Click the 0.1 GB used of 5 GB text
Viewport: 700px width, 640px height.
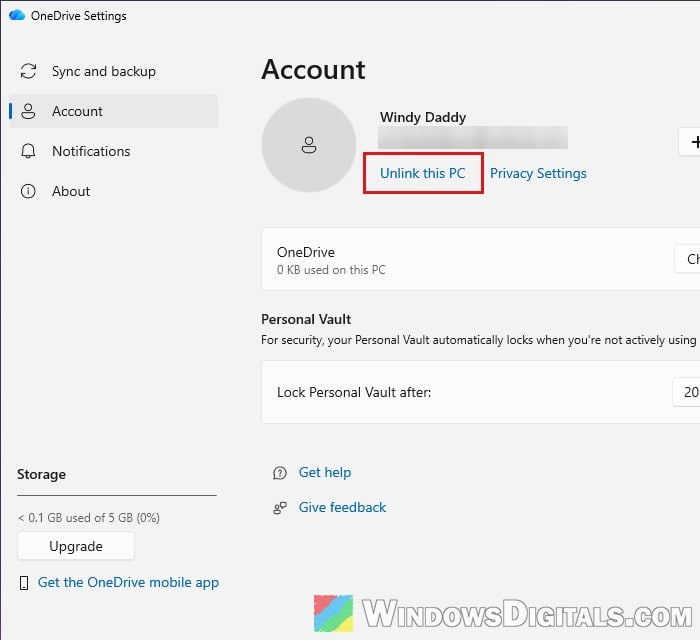pos(88,518)
